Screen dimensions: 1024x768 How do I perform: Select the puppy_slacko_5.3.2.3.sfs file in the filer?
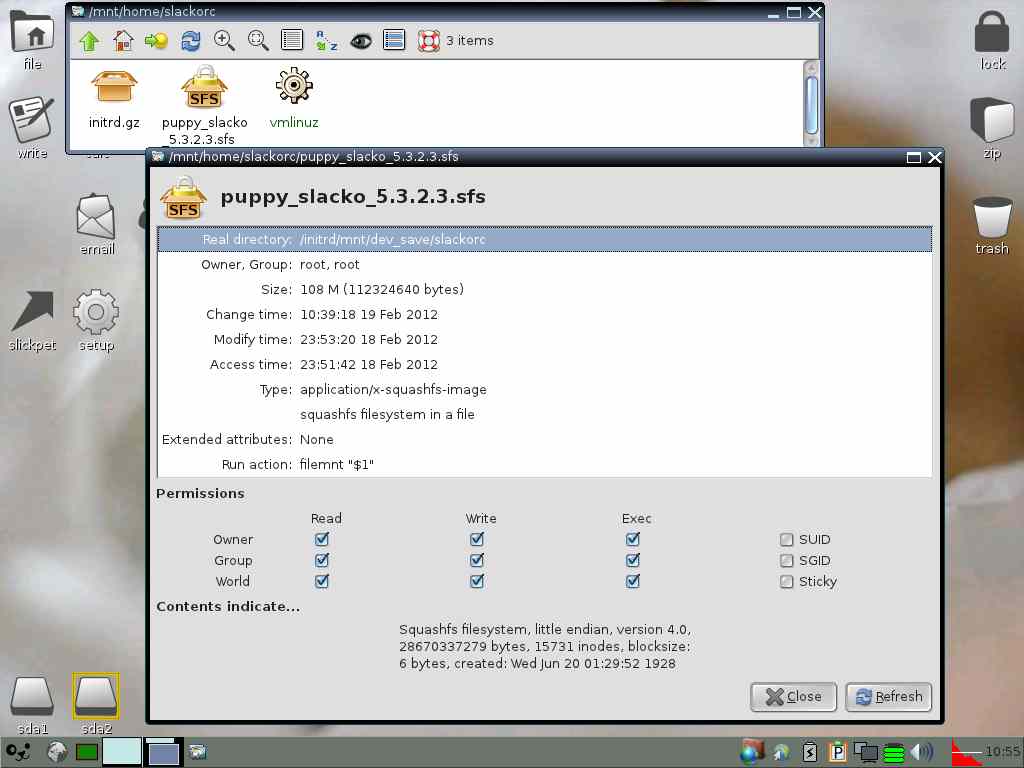pyautogui.click(x=204, y=106)
